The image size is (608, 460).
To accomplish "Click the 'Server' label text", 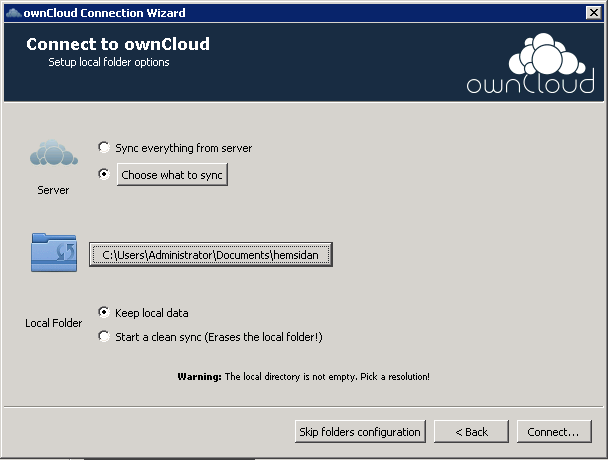I will tap(53, 189).
